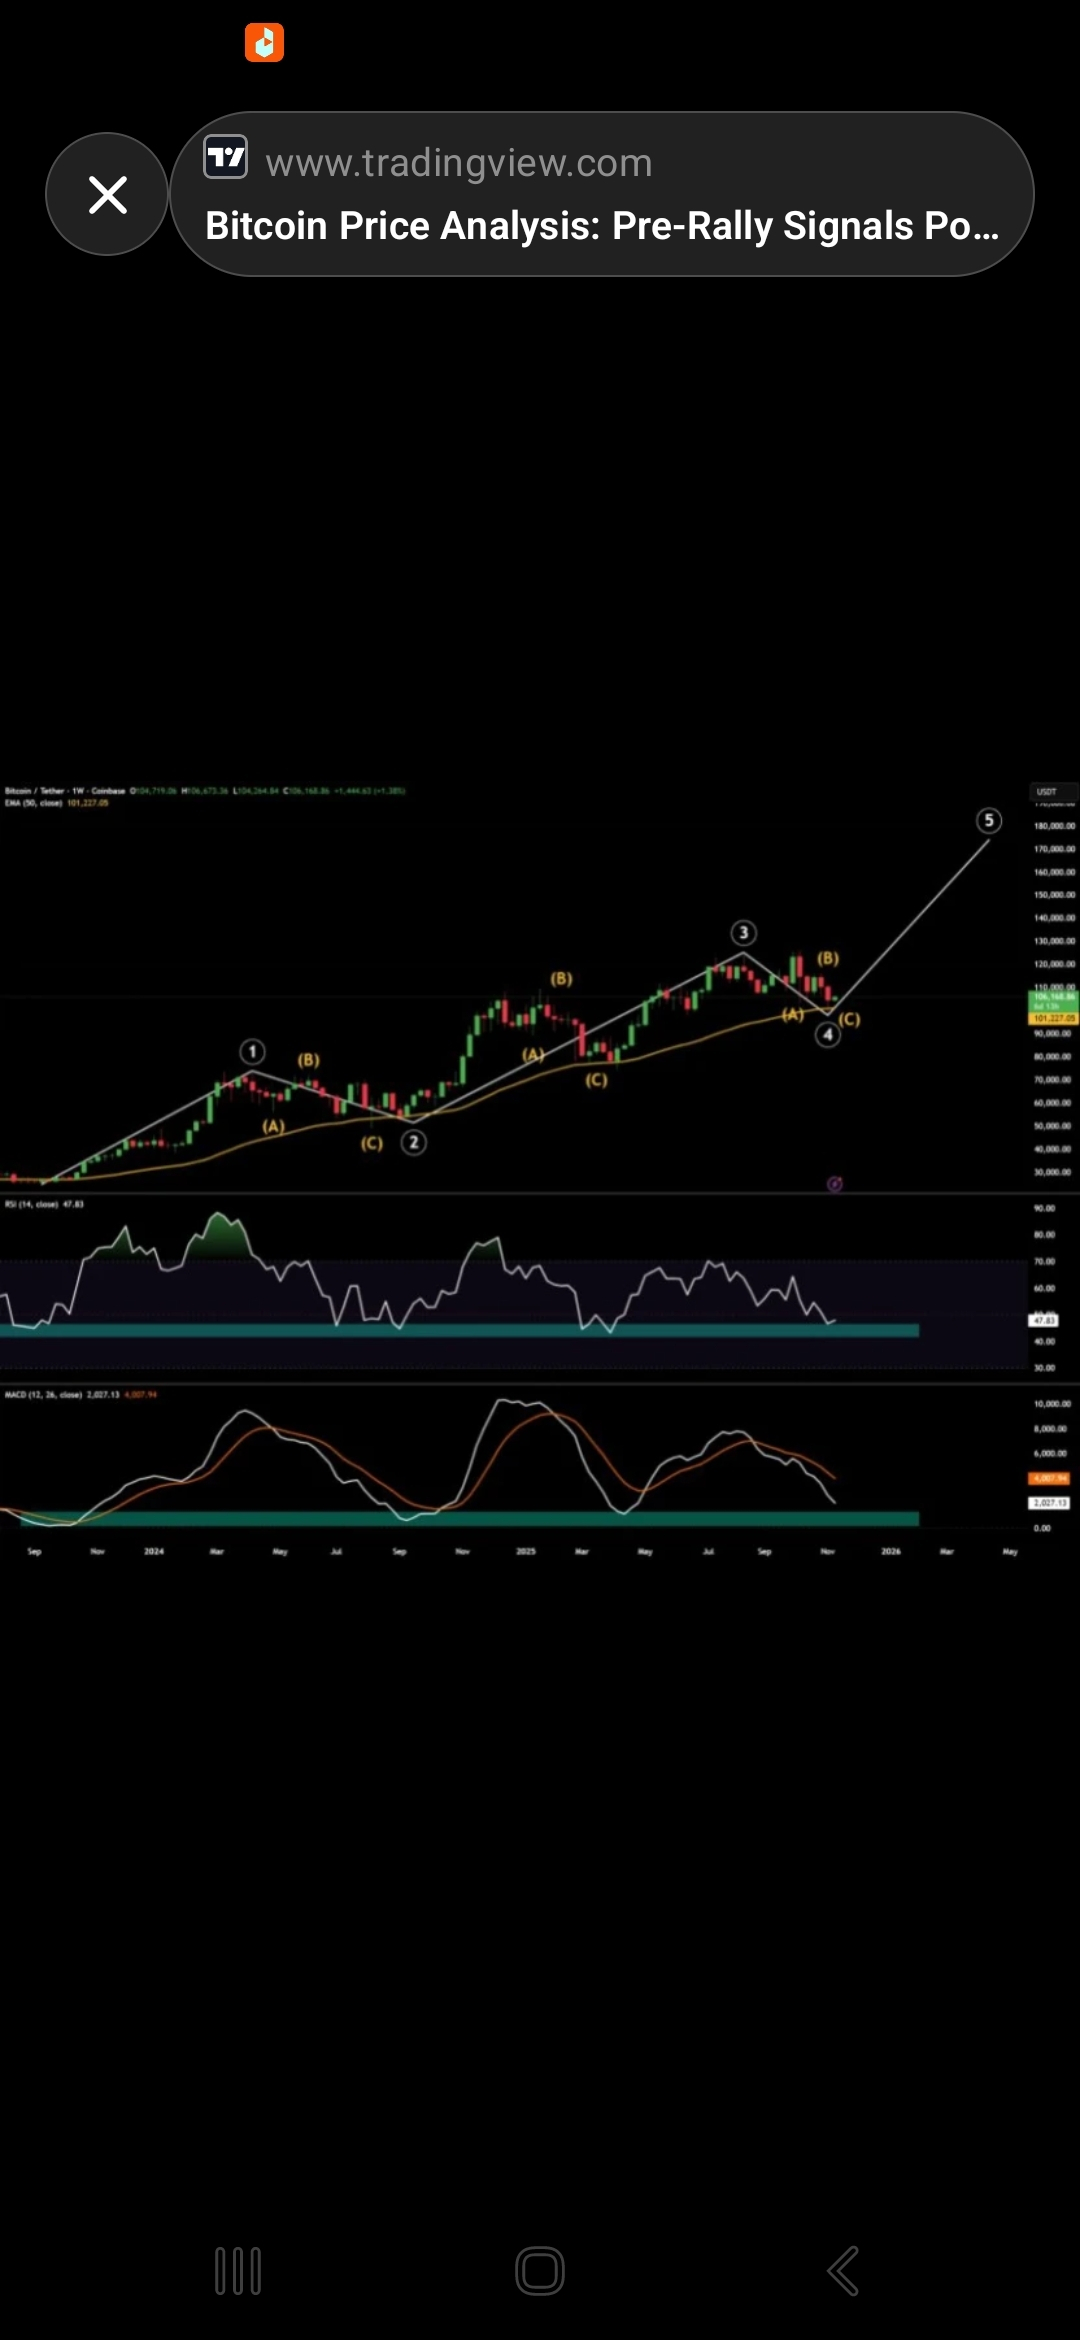Tap the 180,000.00 price axis label

(x=1054, y=826)
